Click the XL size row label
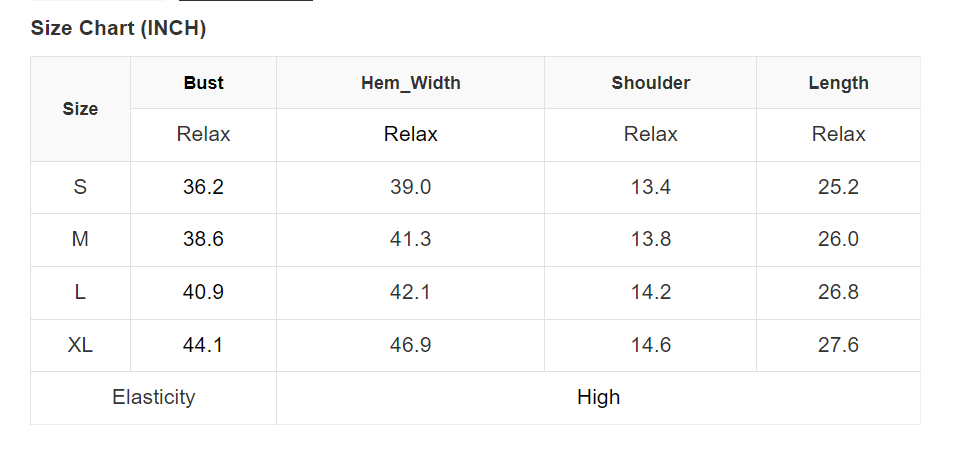The width and height of the screenshot is (968, 453). [80, 345]
